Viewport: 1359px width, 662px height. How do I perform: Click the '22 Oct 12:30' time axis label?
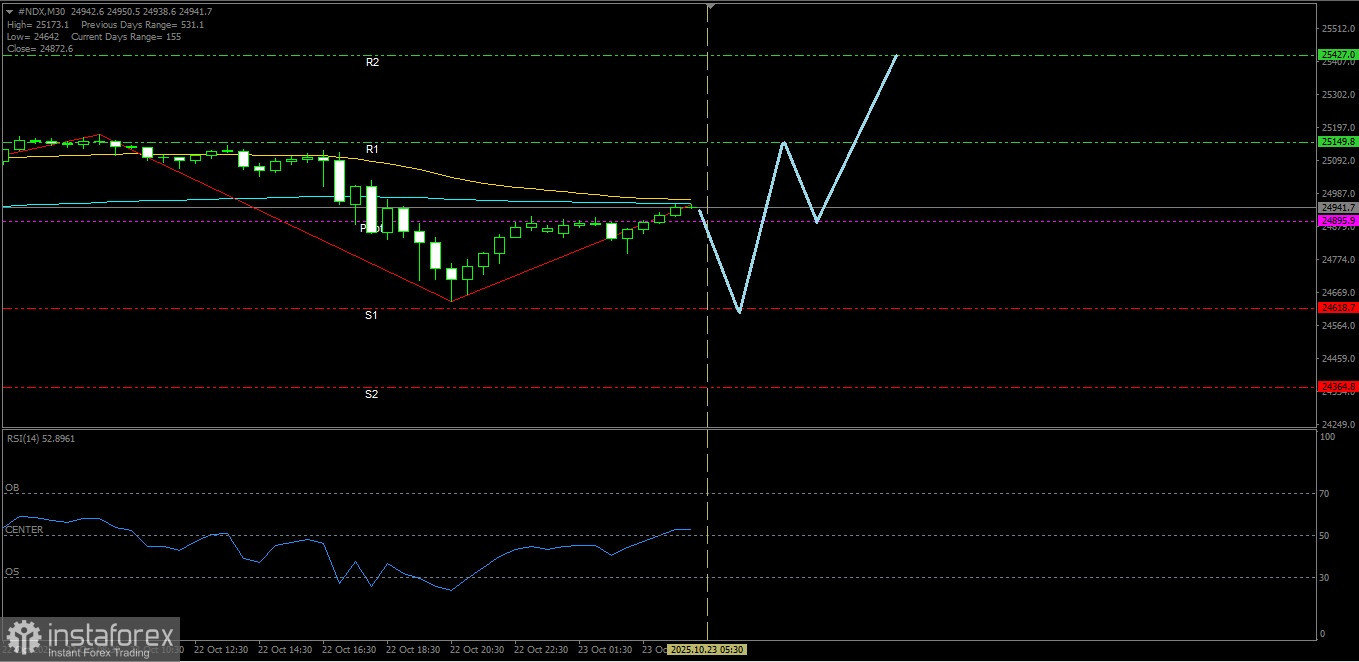221,650
